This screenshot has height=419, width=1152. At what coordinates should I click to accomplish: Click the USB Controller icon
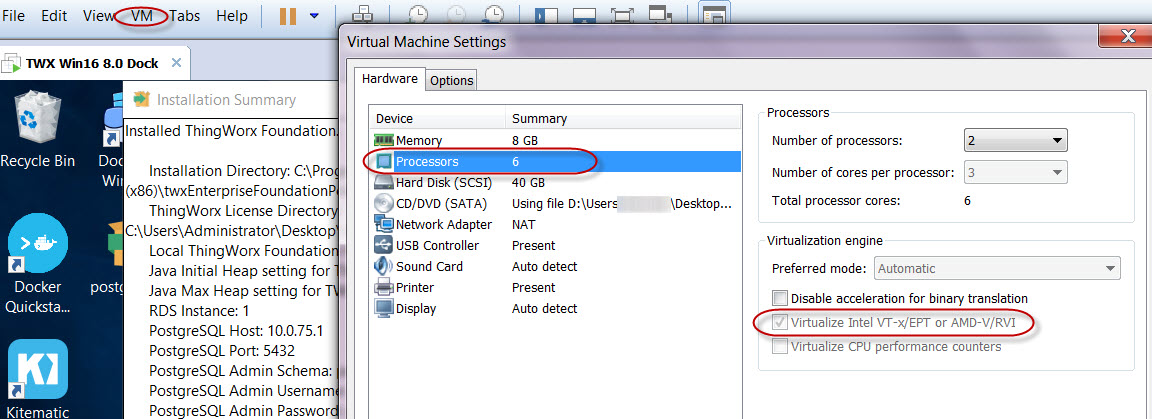click(384, 246)
